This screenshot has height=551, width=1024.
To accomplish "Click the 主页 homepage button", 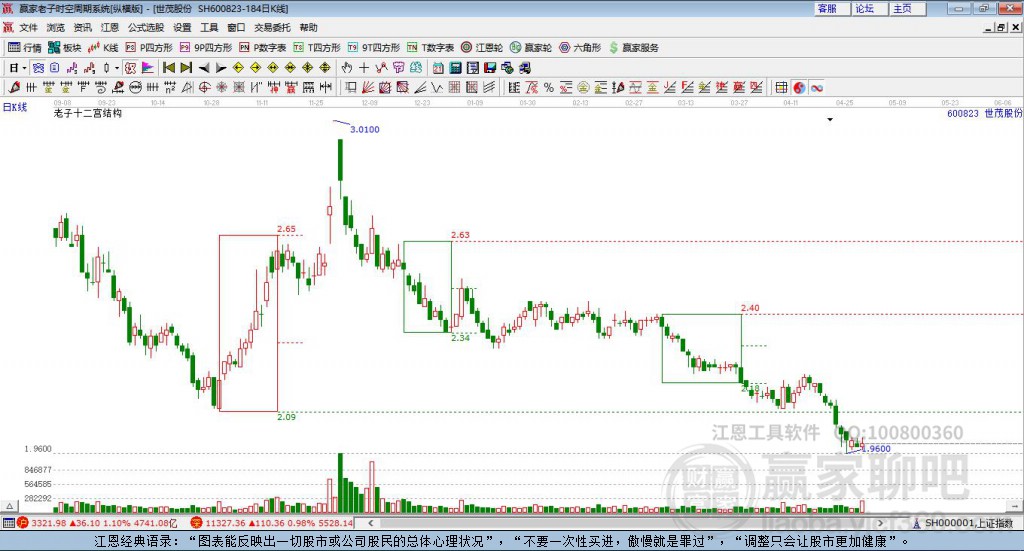I will tap(907, 8).
